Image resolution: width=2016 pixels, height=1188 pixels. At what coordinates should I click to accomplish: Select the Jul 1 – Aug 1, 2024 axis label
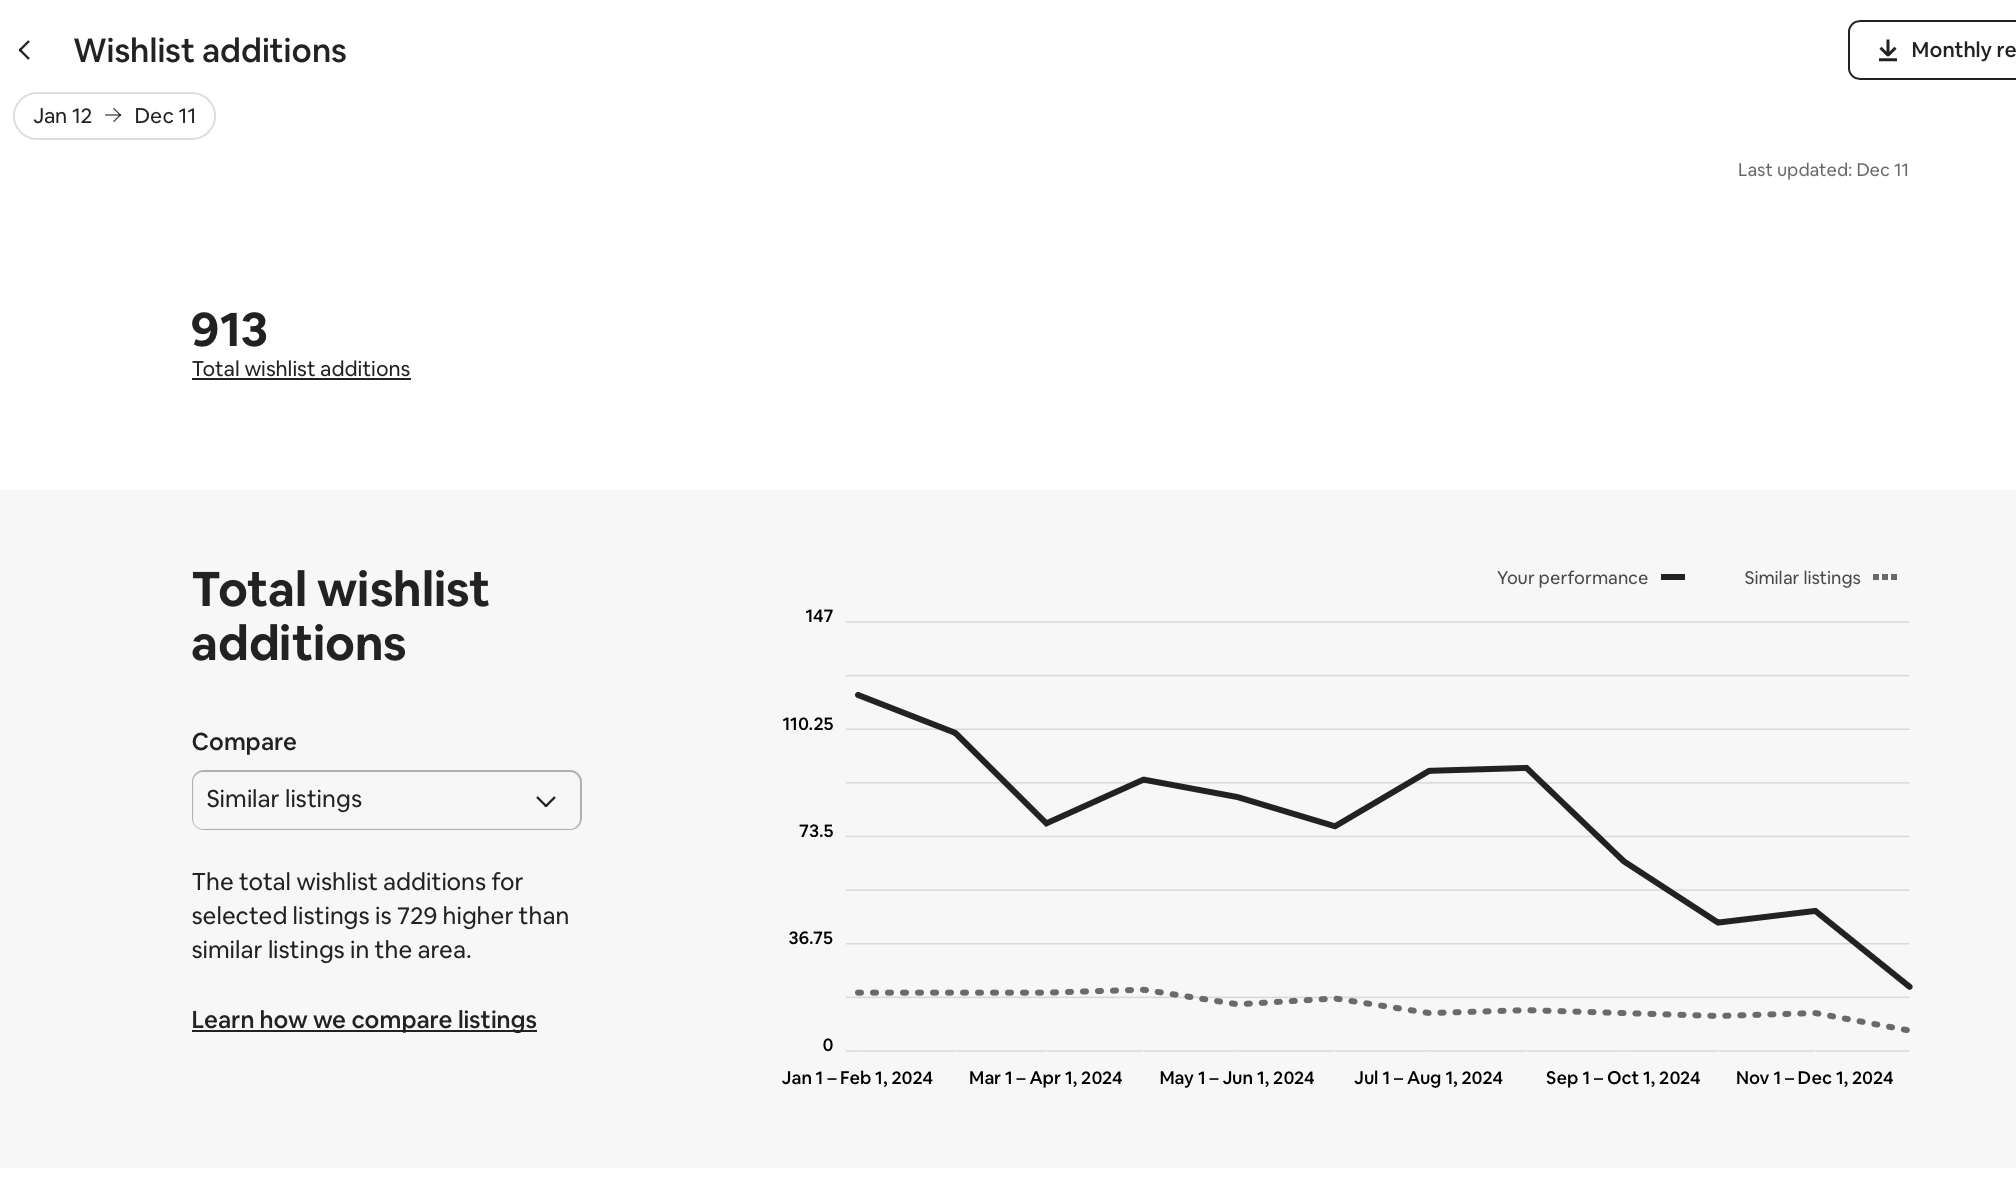click(x=1428, y=1078)
